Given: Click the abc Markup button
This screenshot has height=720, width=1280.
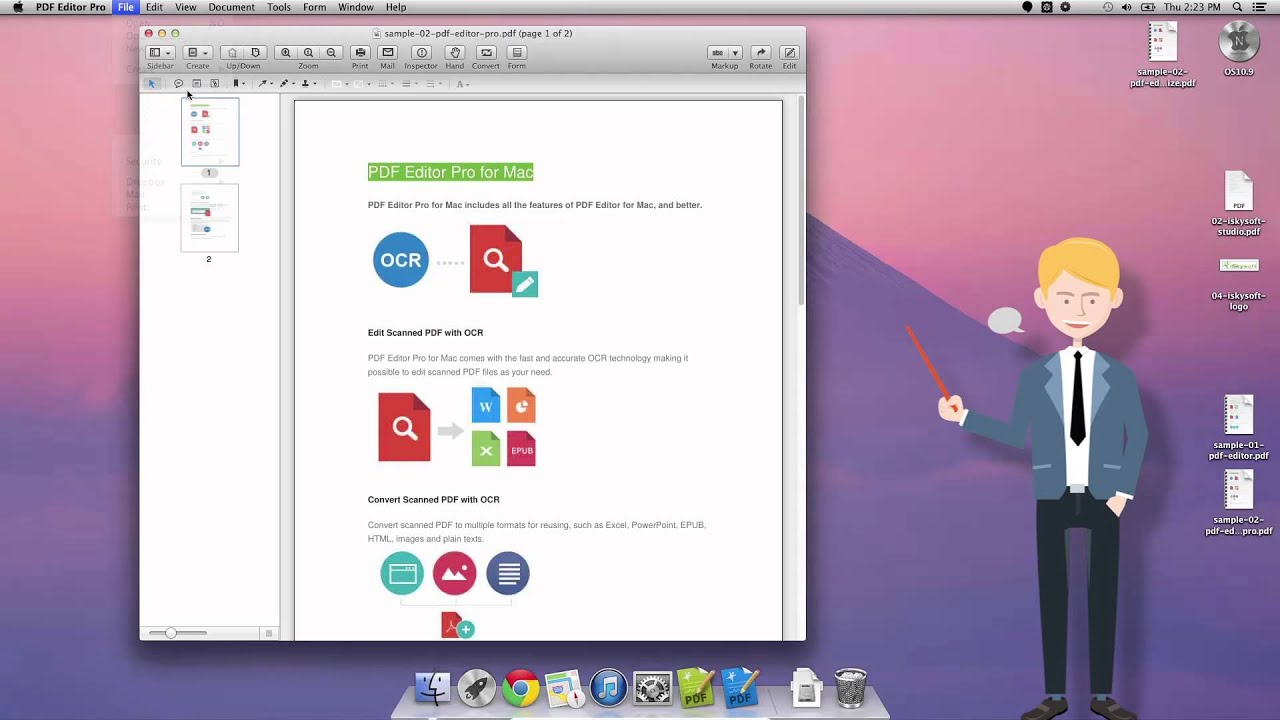Looking at the screenshot, I should (x=718, y=53).
